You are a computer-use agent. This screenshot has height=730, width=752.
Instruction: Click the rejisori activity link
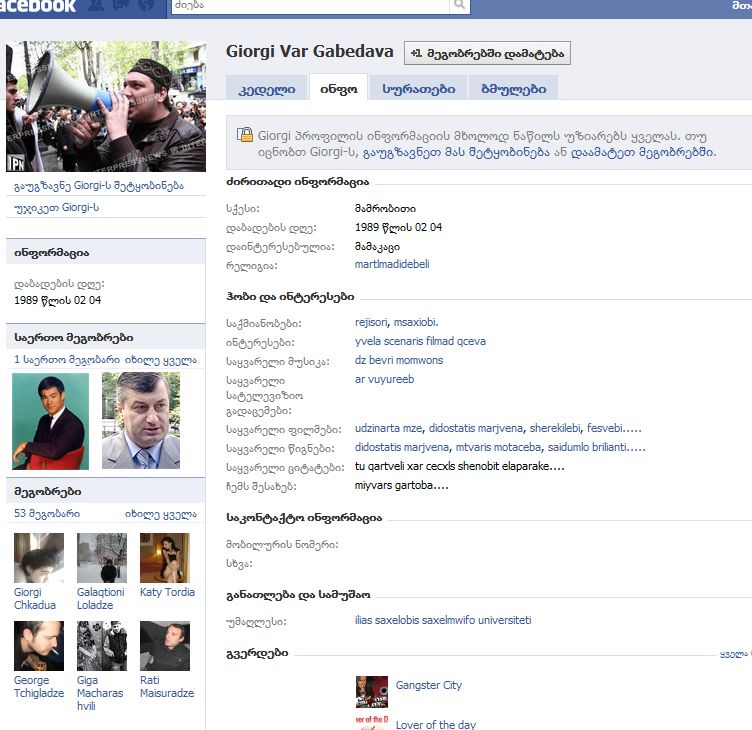point(371,322)
